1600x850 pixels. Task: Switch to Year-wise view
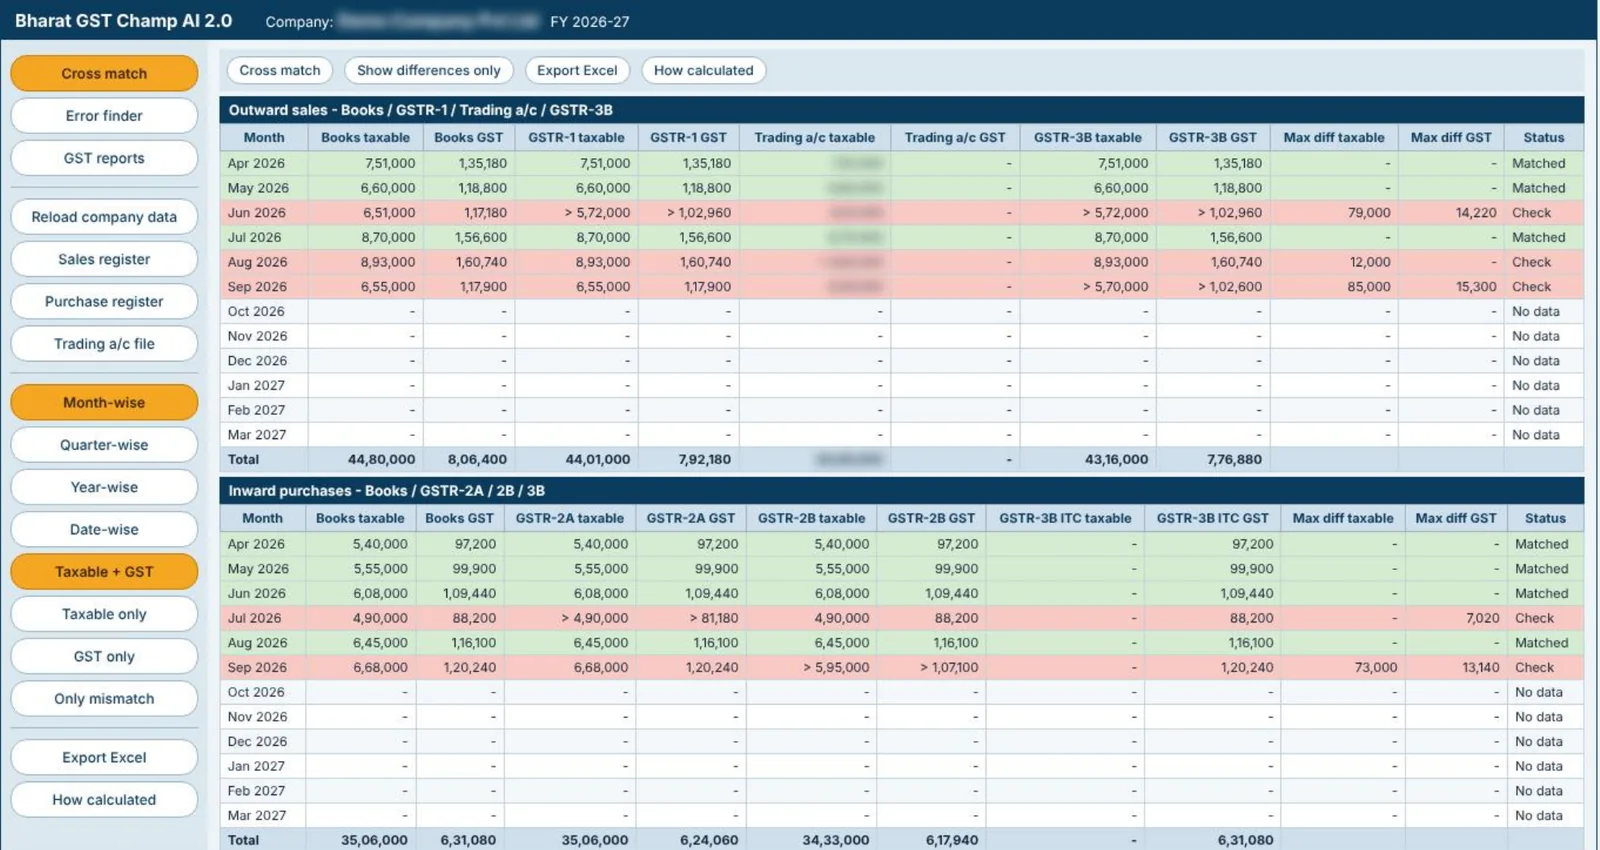[104, 487]
